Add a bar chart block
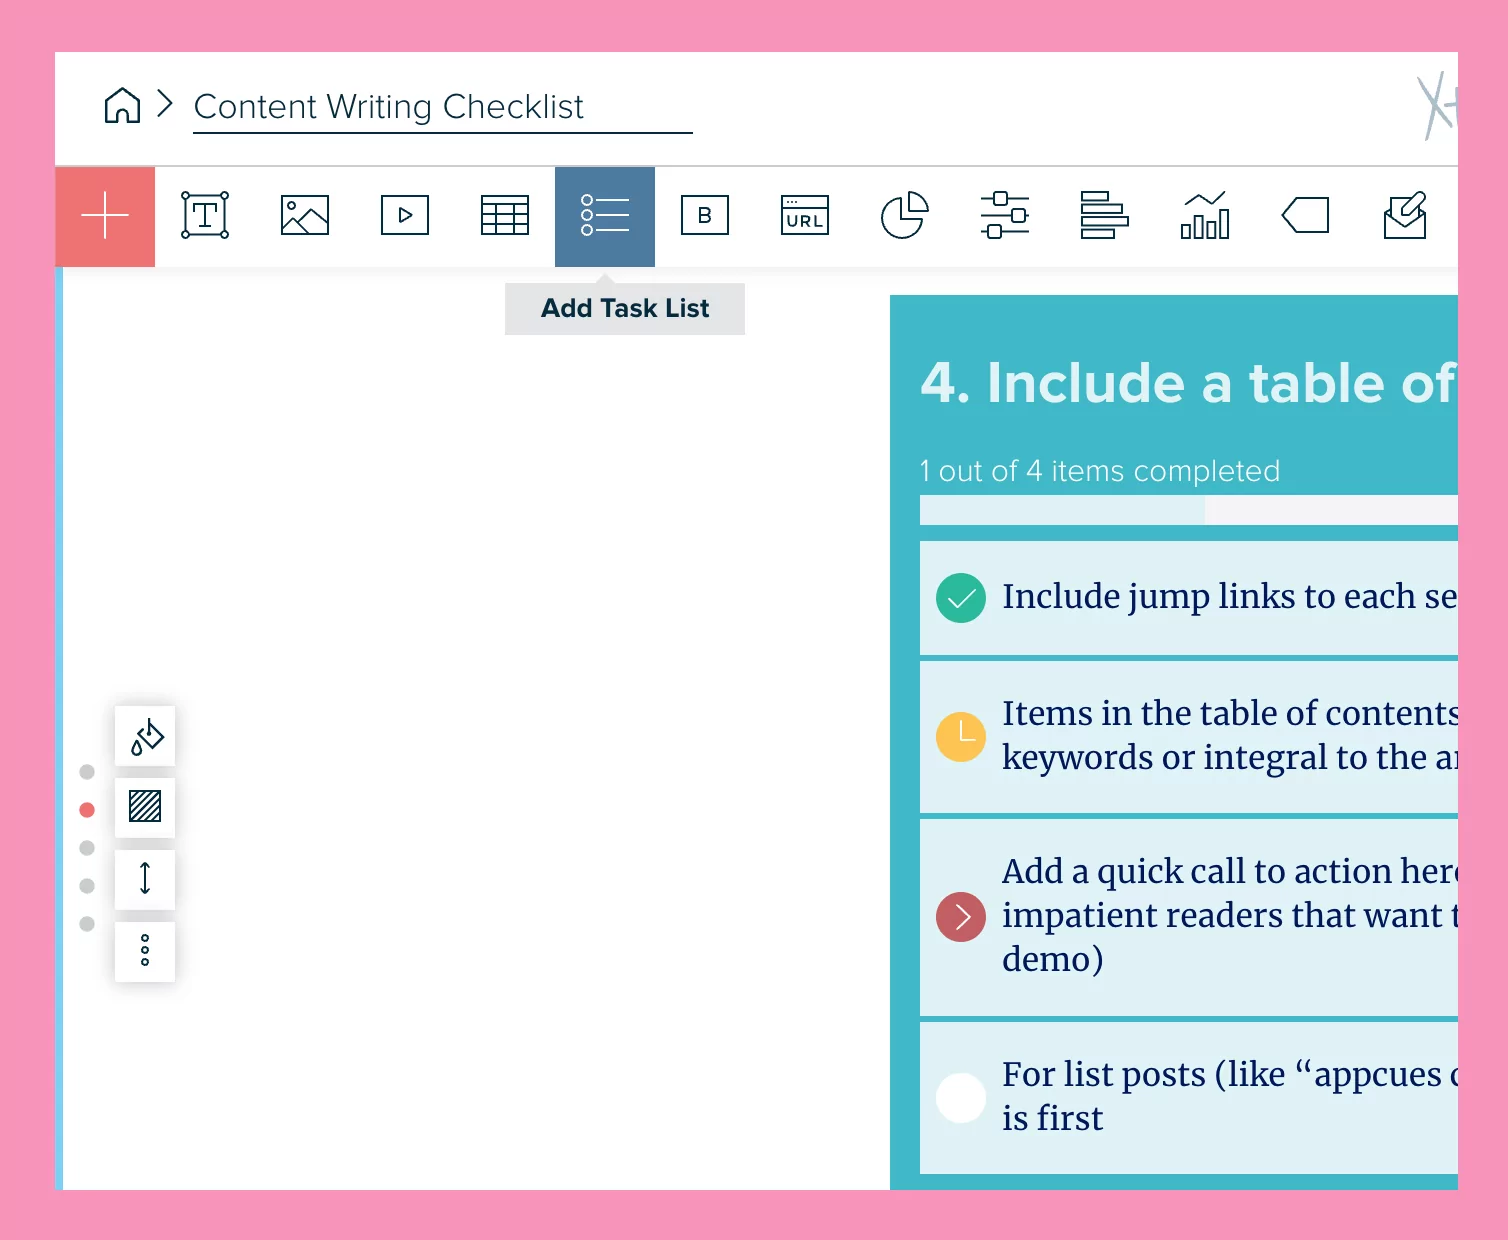Viewport: 1508px width, 1240px height. point(1204,216)
